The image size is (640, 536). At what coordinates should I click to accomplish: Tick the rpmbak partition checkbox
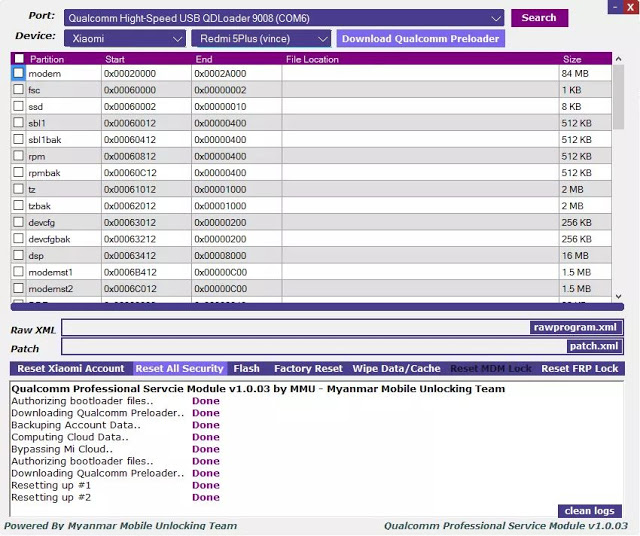tap(18, 172)
